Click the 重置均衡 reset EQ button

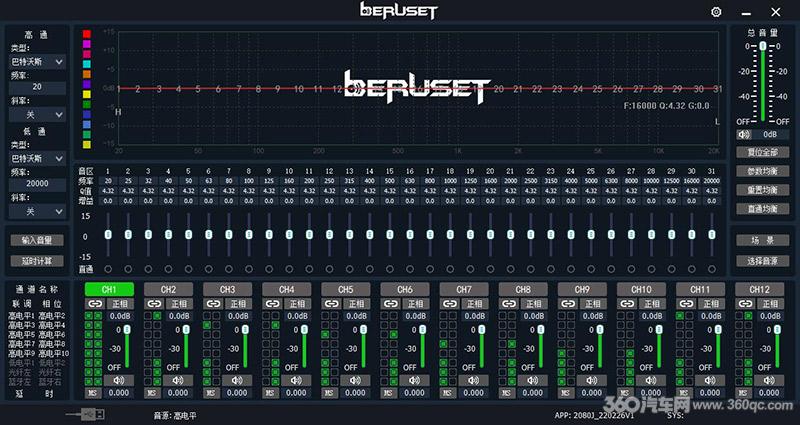tap(763, 190)
